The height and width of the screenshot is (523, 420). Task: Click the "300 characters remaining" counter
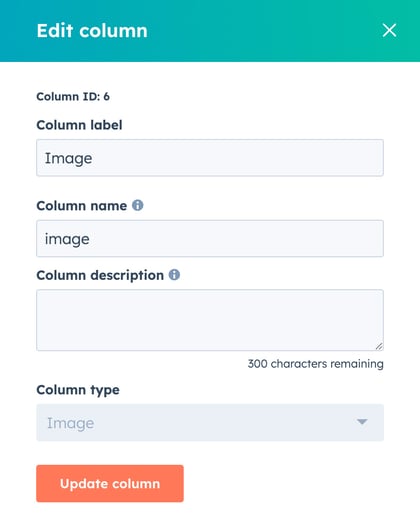(x=316, y=364)
